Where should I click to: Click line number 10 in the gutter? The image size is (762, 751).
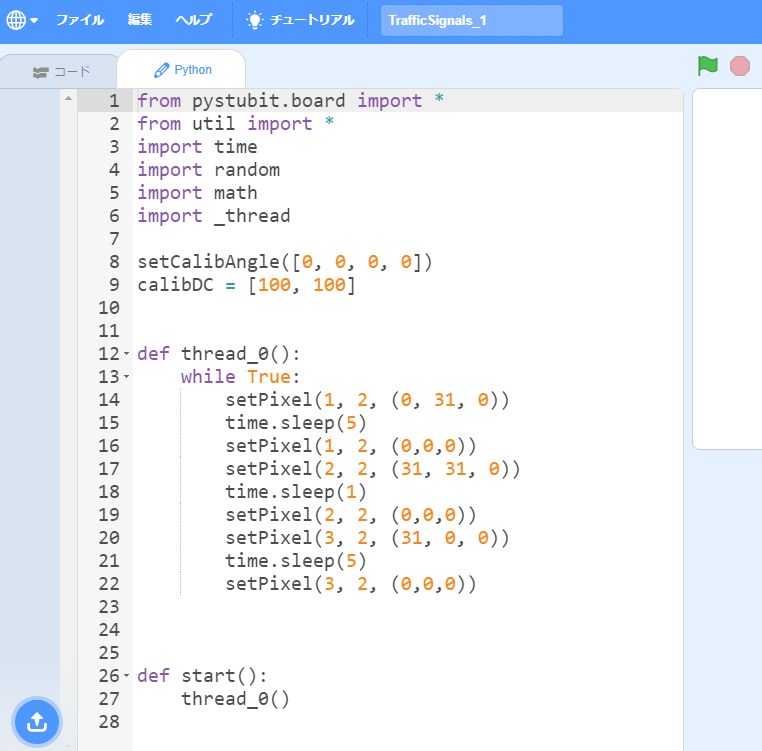click(x=109, y=308)
